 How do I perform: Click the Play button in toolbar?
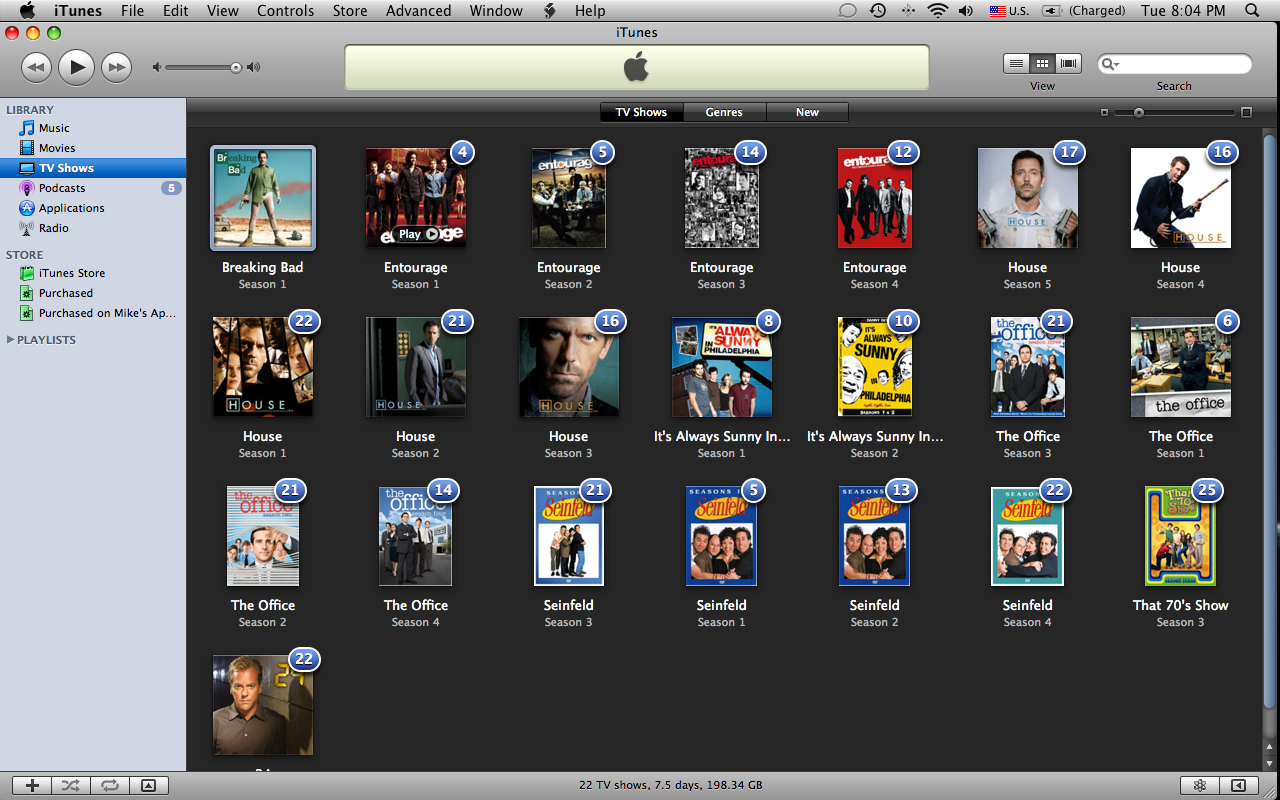[76, 67]
